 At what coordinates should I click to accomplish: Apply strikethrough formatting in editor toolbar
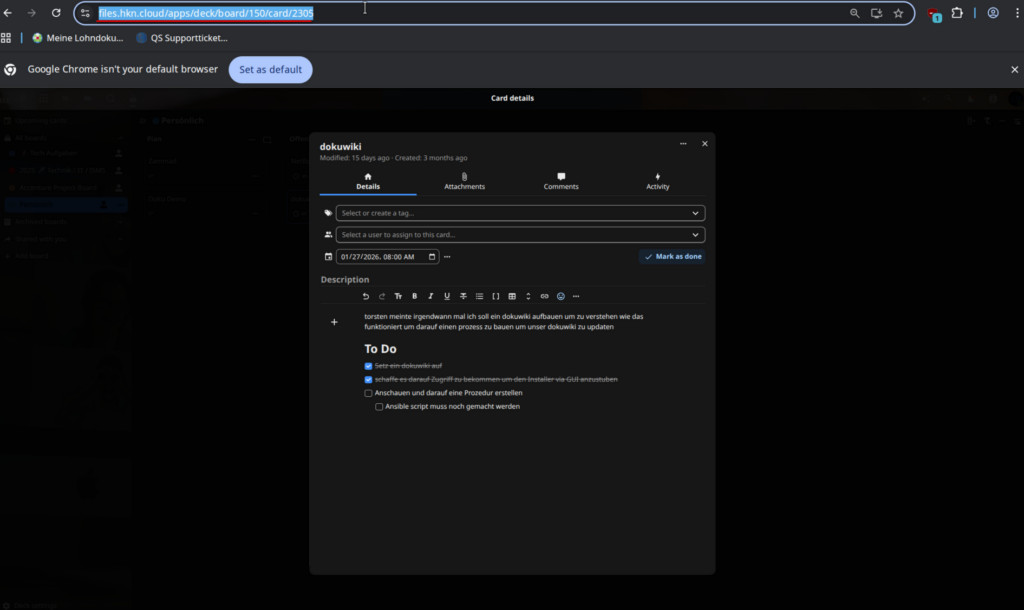[x=463, y=296]
